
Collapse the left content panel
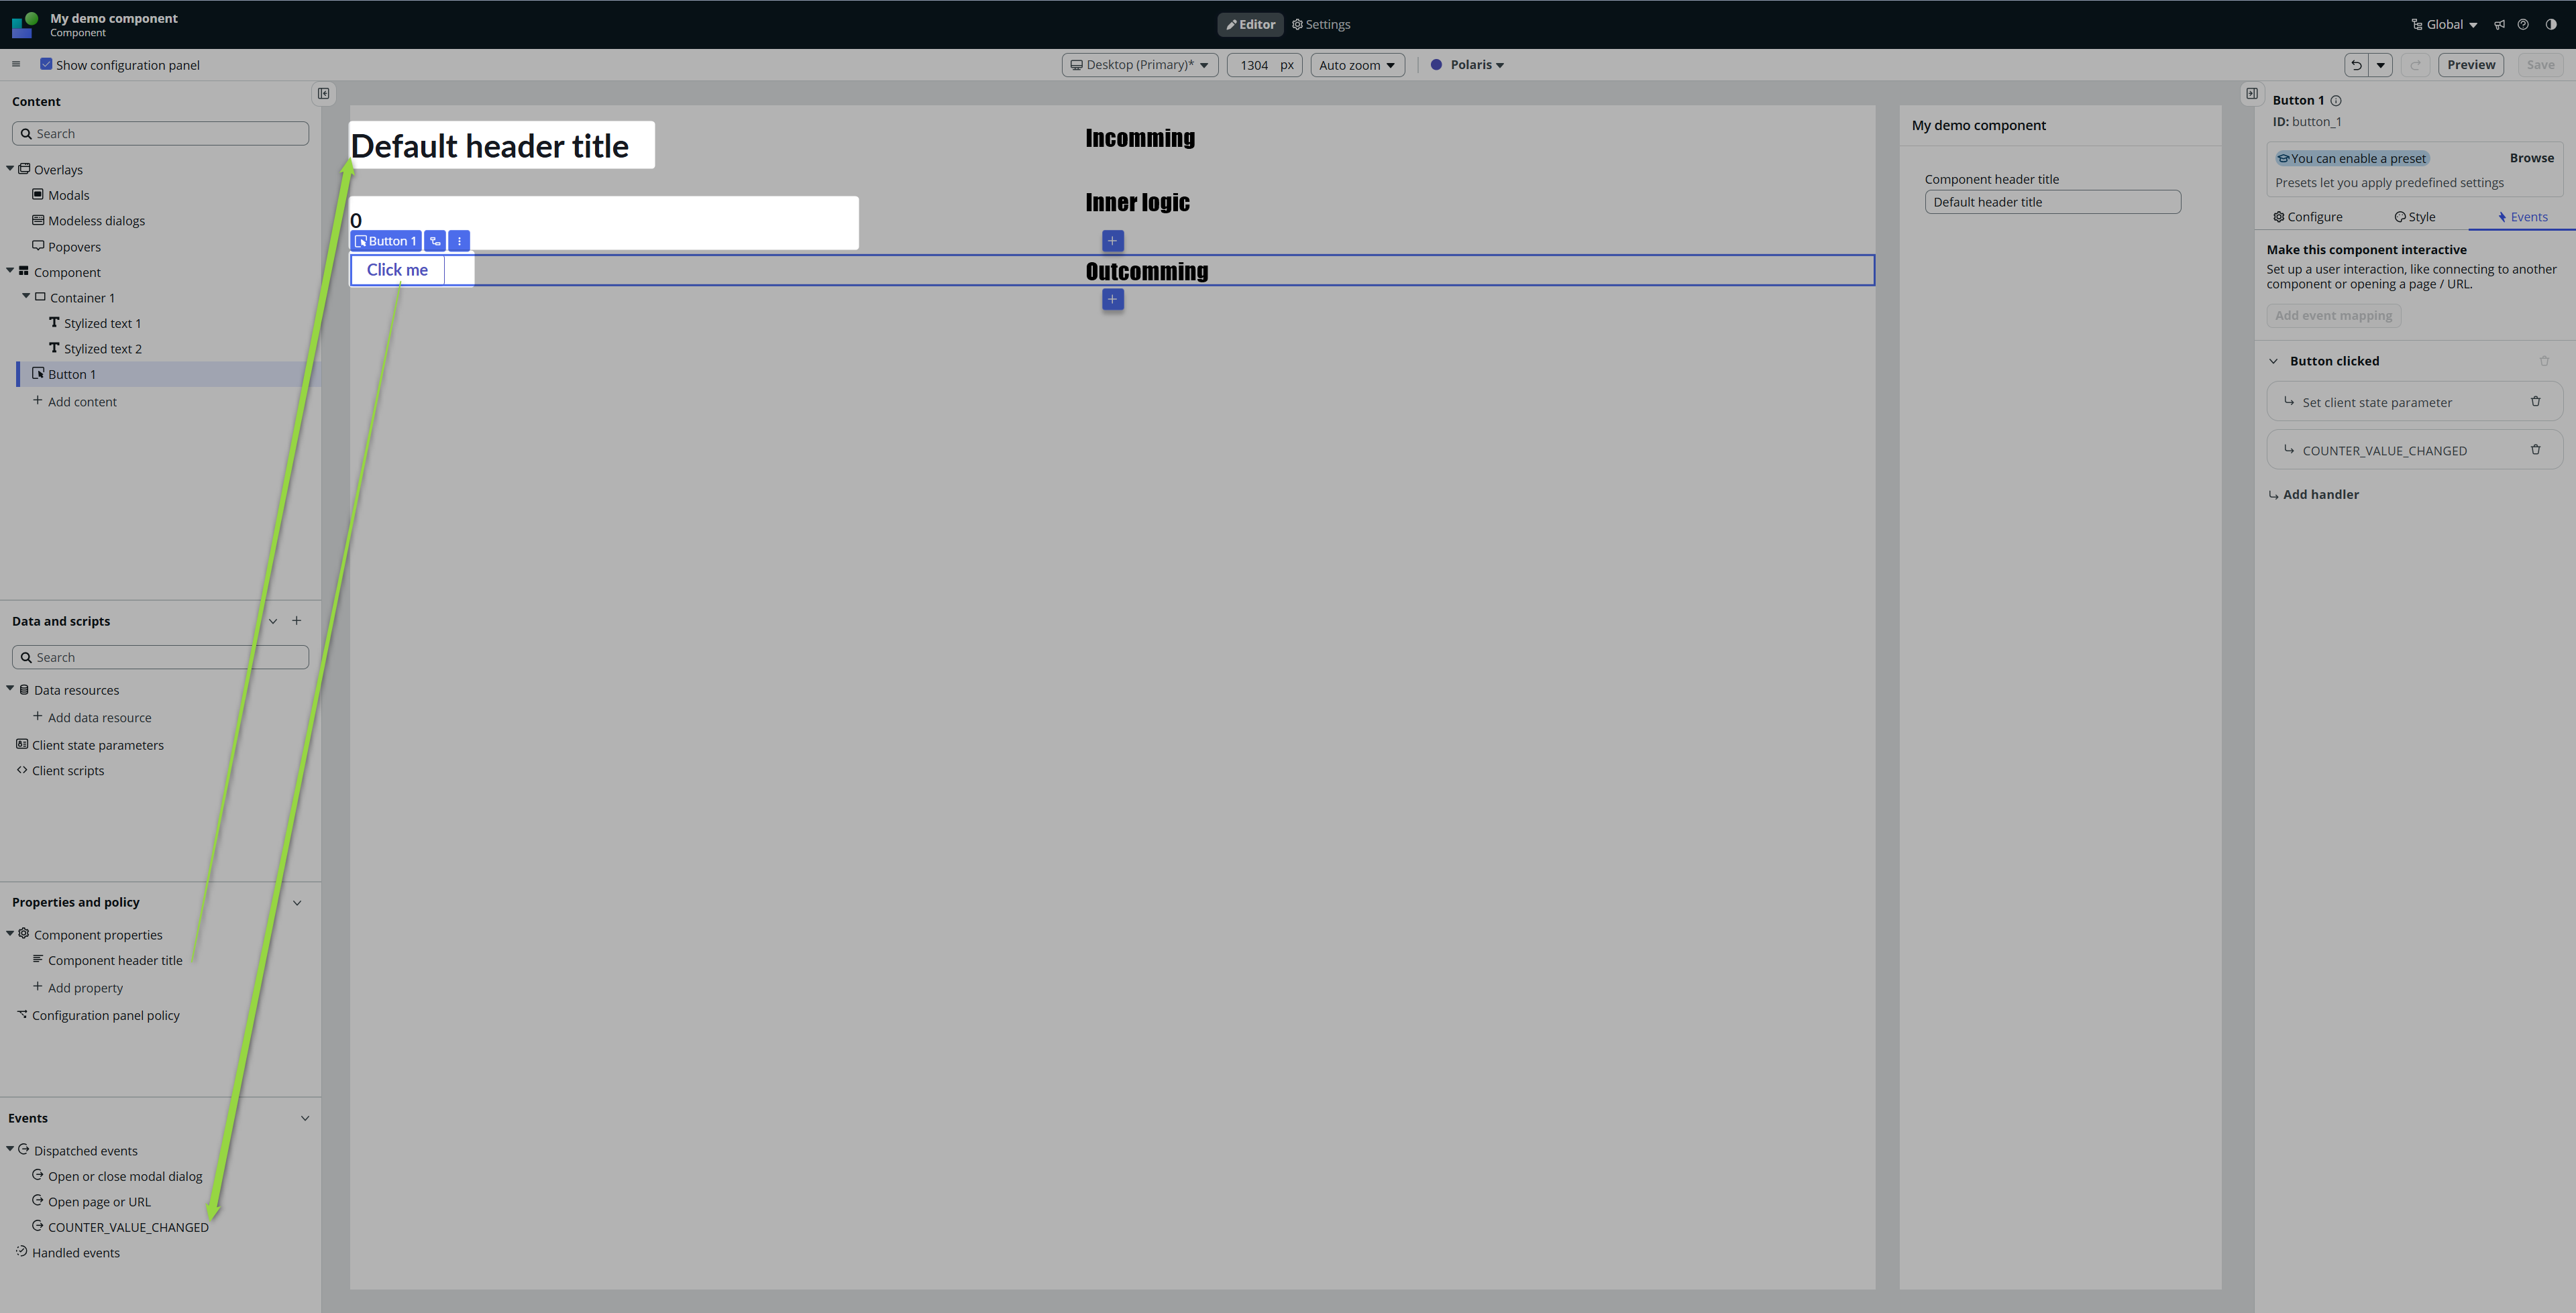[x=324, y=94]
